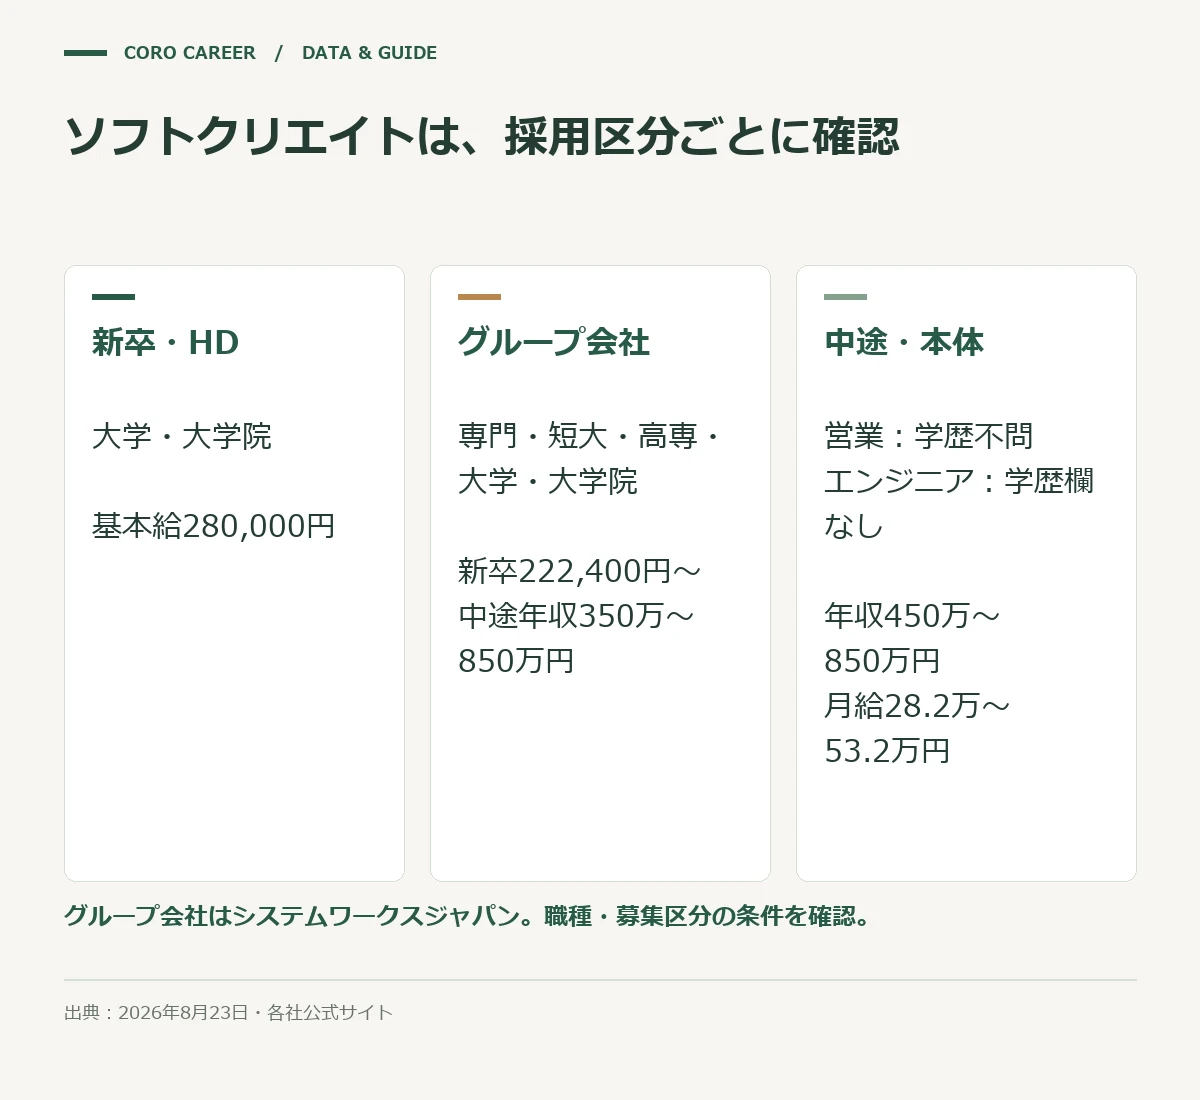Click the DATA & GUIDE header label
This screenshot has width=1200, height=1100.
point(369,53)
